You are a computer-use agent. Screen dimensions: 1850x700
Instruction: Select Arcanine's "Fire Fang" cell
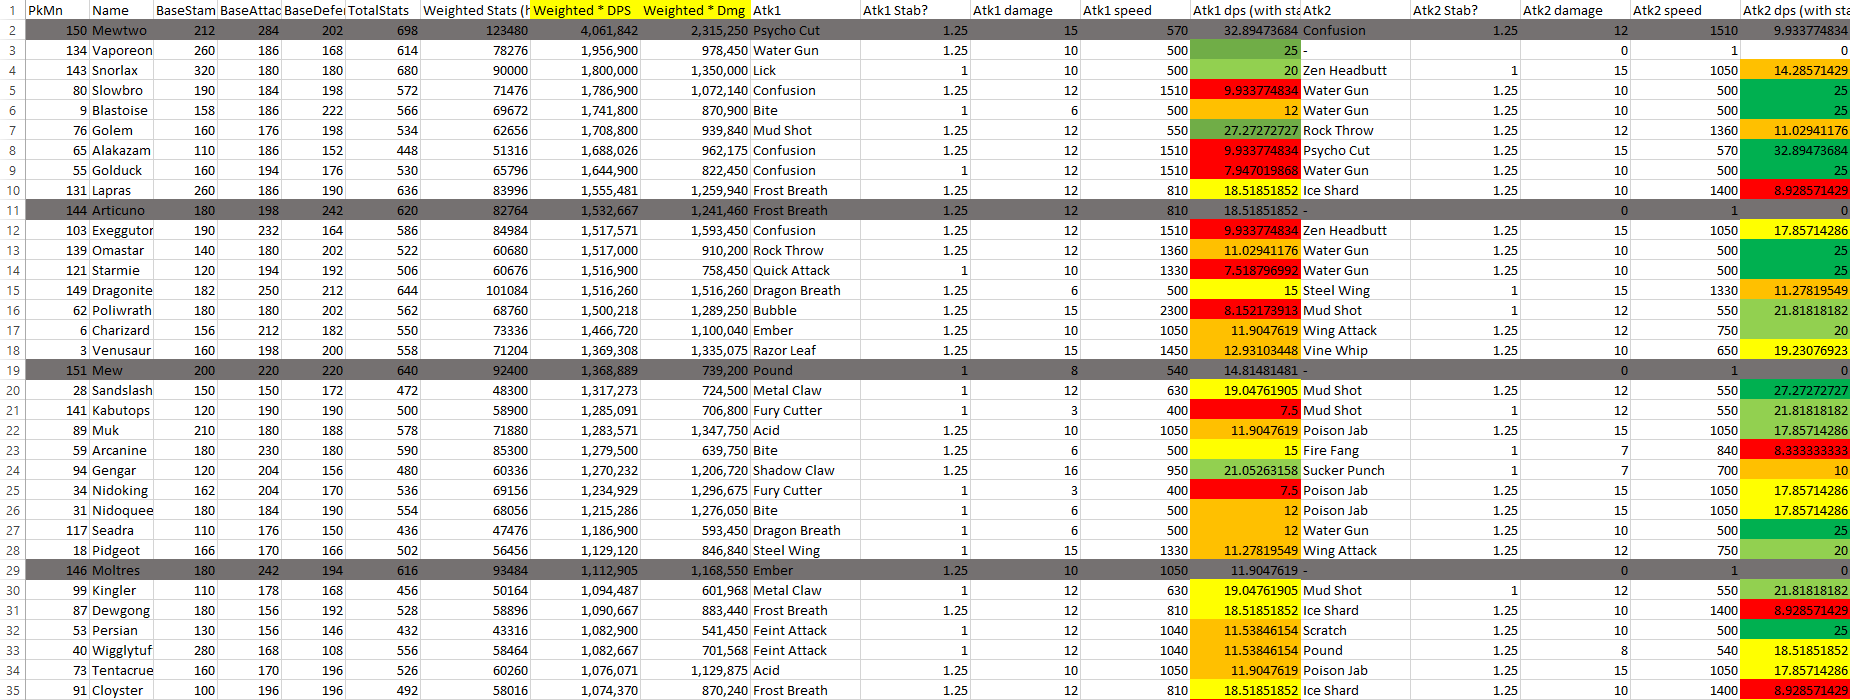coord(1355,450)
